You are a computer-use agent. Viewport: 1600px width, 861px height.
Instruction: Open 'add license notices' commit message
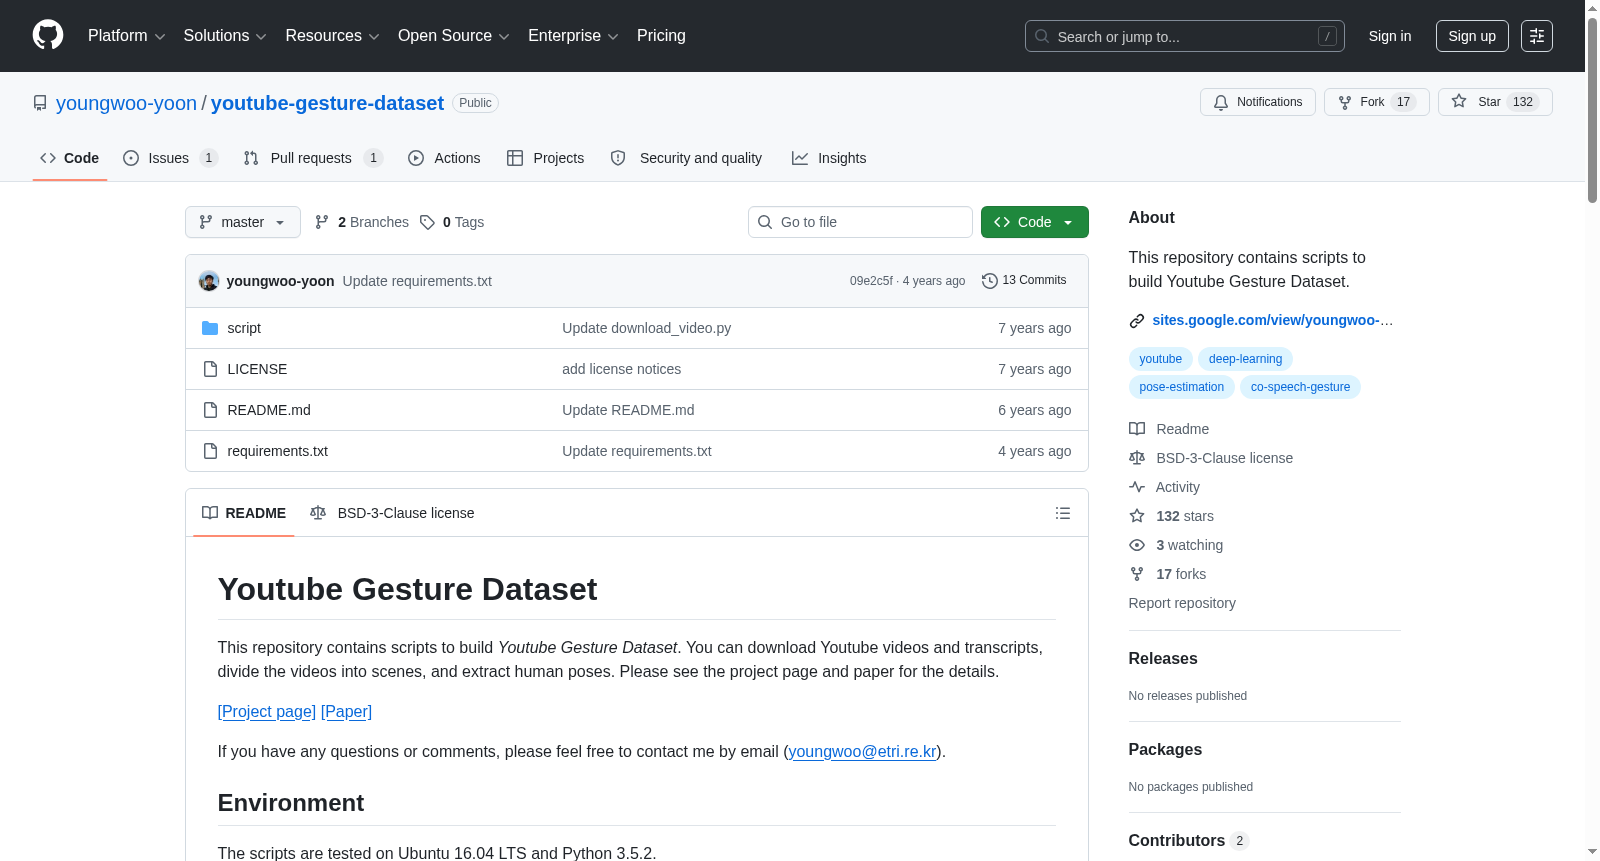tap(621, 369)
